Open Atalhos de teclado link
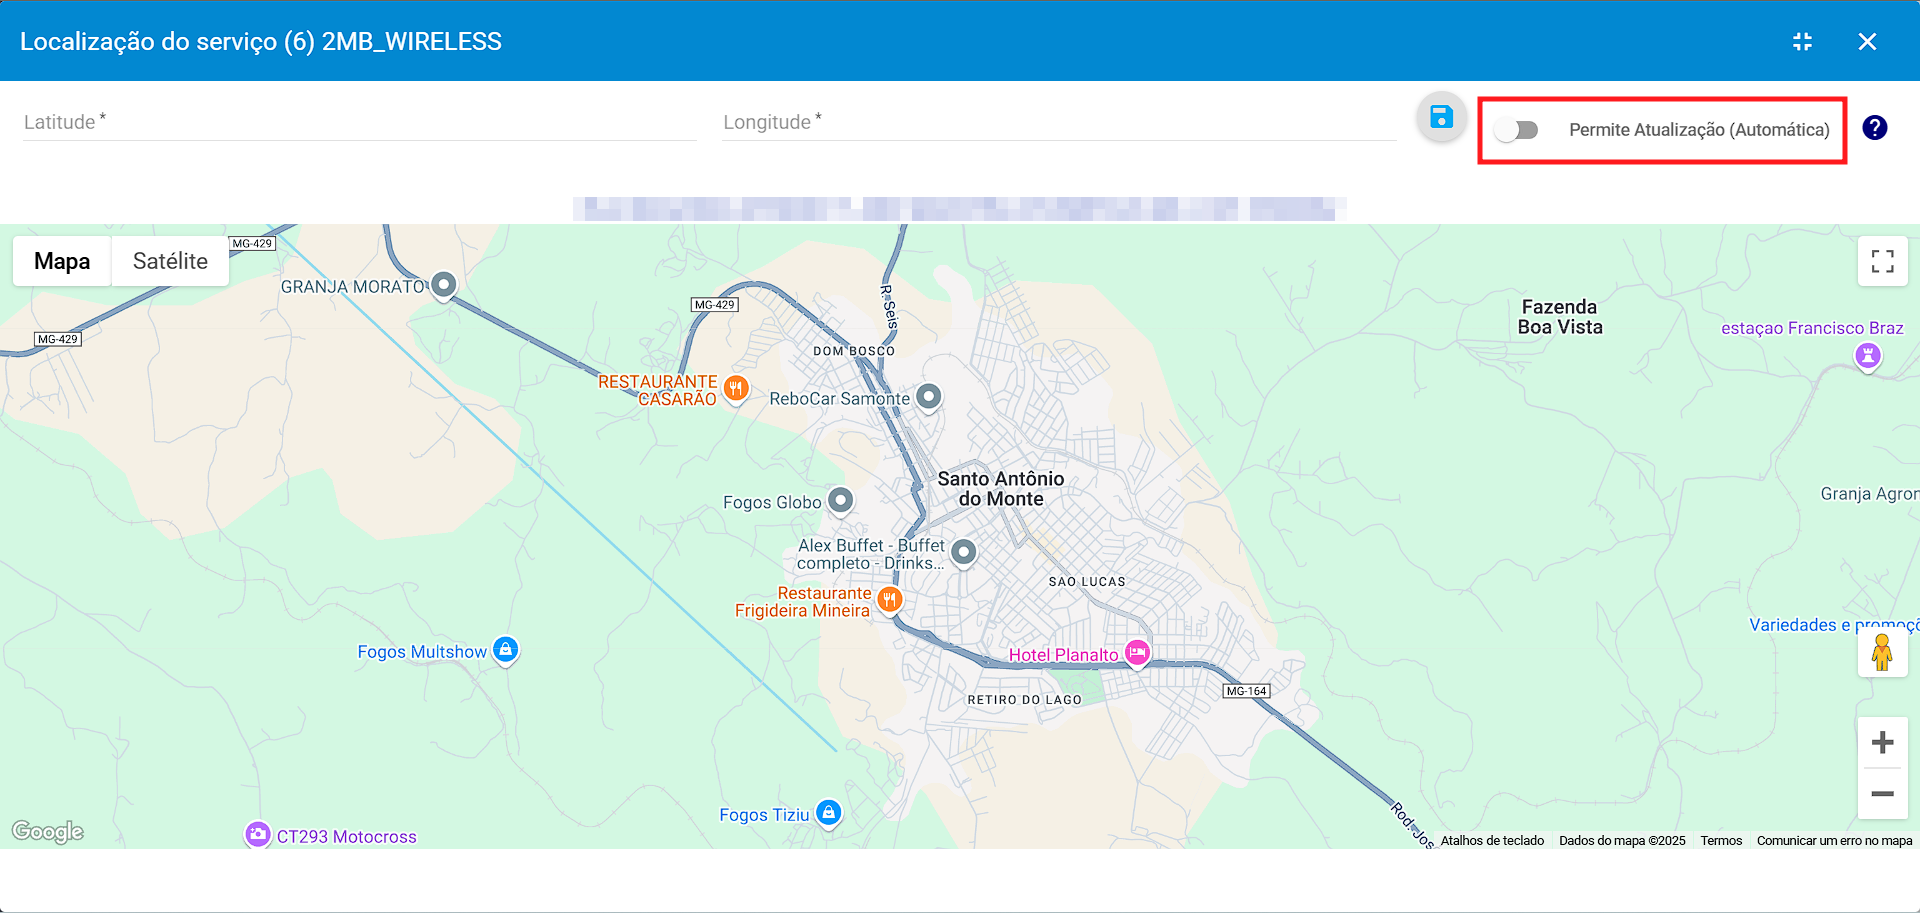 tap(1492, 841)
